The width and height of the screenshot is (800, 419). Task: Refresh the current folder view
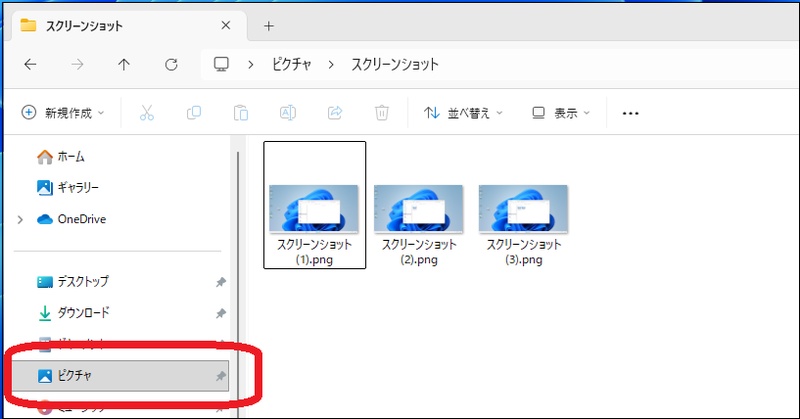[171, 64]
